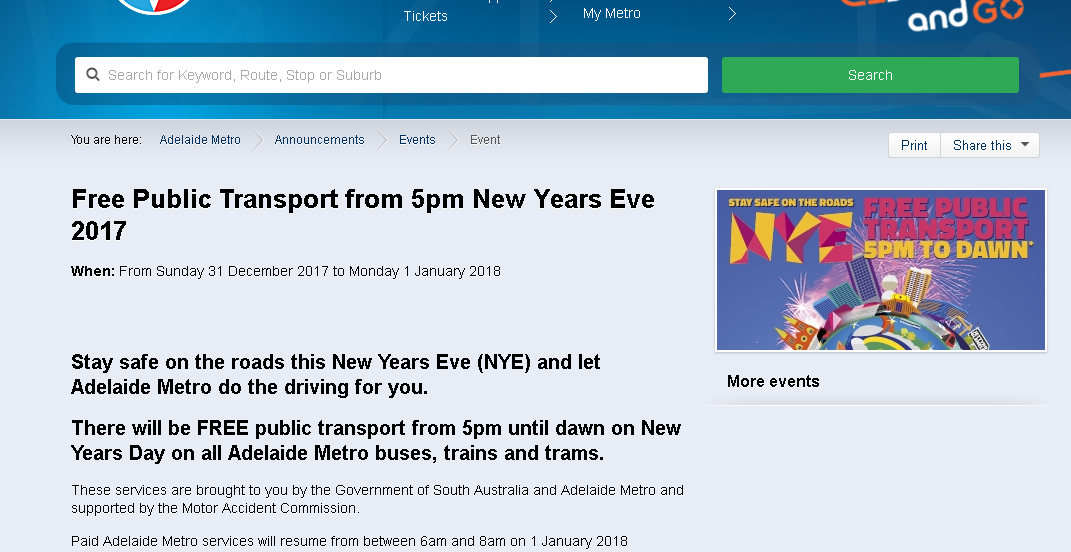Click the magnifier icon in search box
The height and width of the screenshot is (552, 1071).
point(93,75)
